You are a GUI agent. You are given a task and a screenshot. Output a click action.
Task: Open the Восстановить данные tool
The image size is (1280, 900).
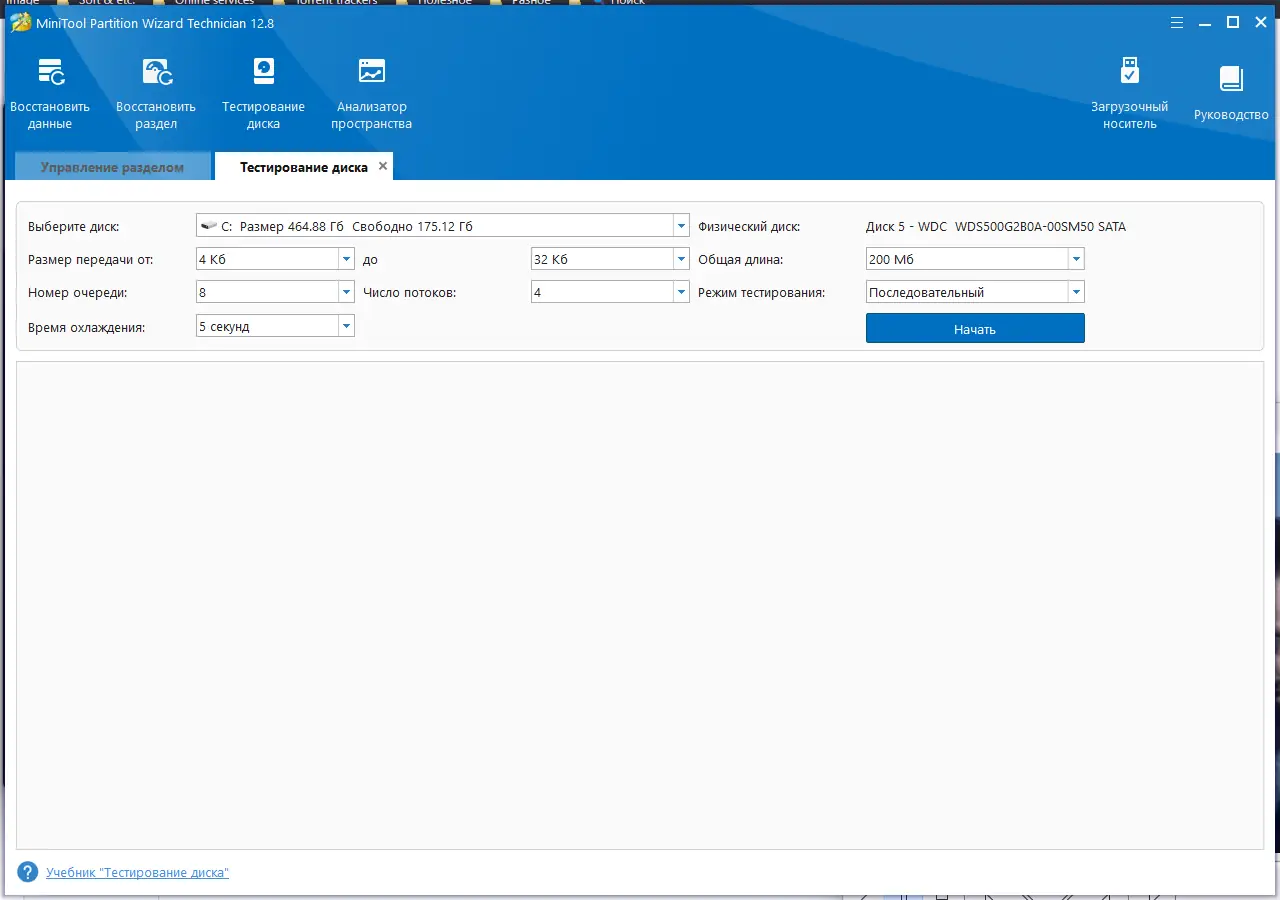(x=50, y=94)
